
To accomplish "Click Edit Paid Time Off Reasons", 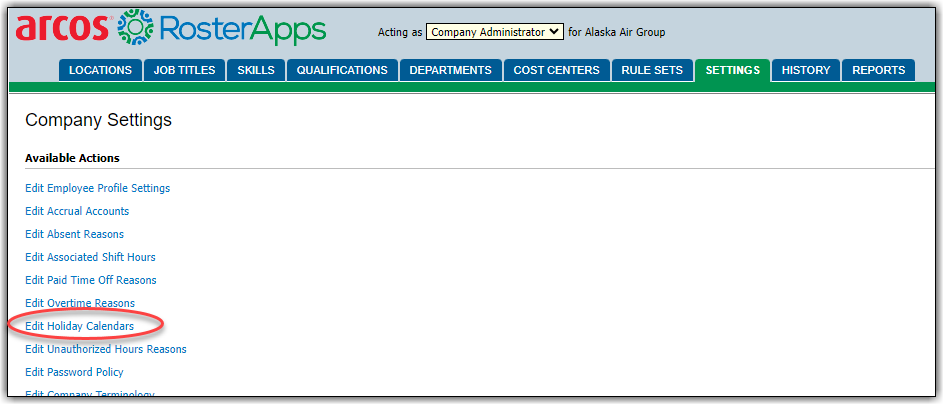I will coord(90,280).
